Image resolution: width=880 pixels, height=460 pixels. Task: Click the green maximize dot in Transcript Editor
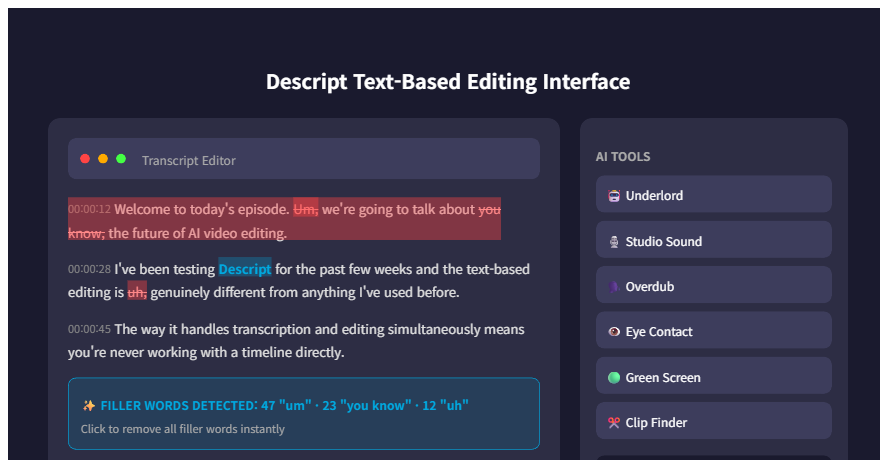(x=121, y=159)
